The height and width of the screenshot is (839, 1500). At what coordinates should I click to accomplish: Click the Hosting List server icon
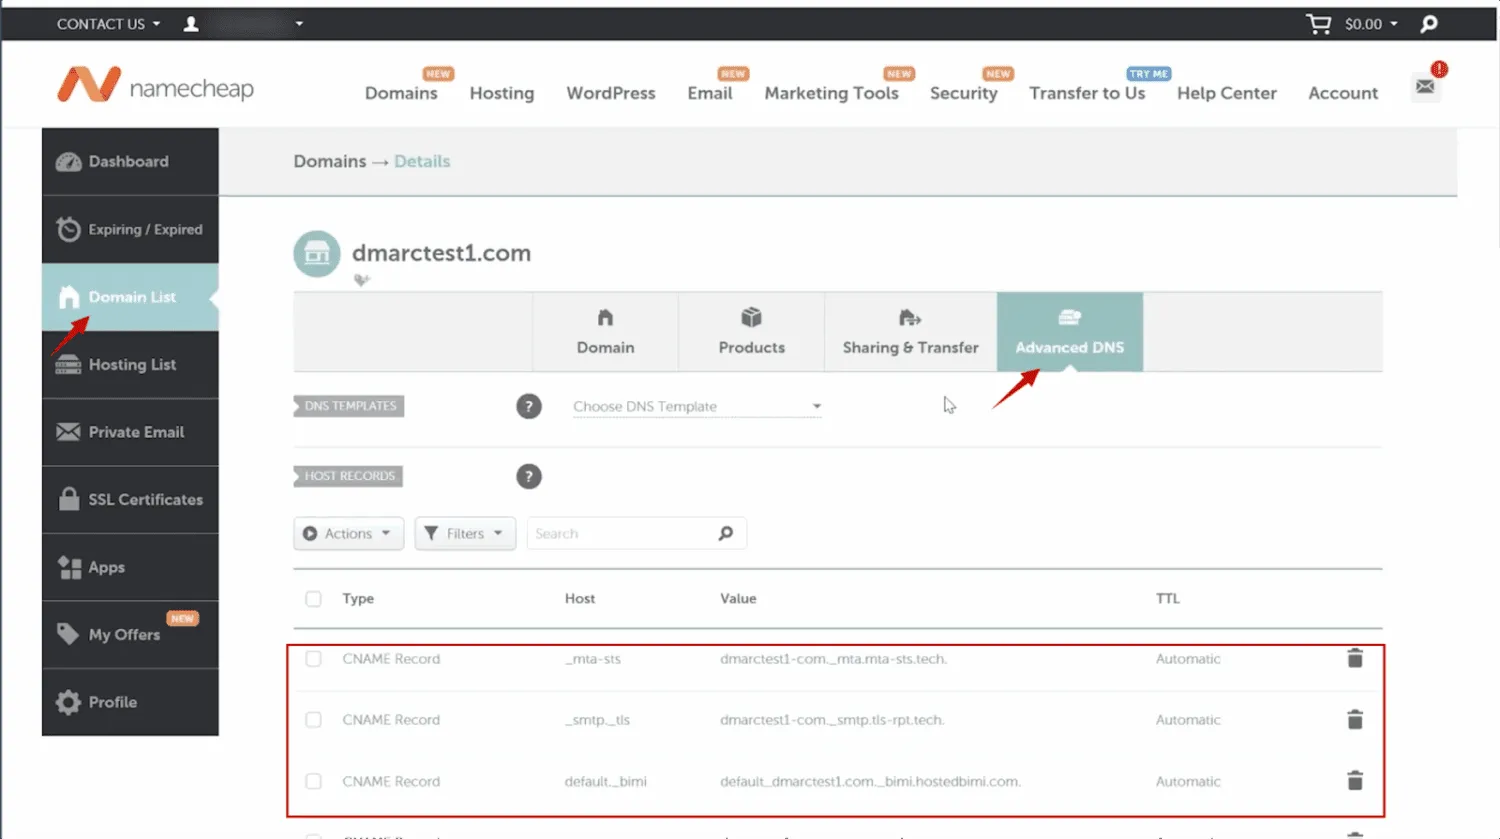pyautogui.click(x=68, y=365)
